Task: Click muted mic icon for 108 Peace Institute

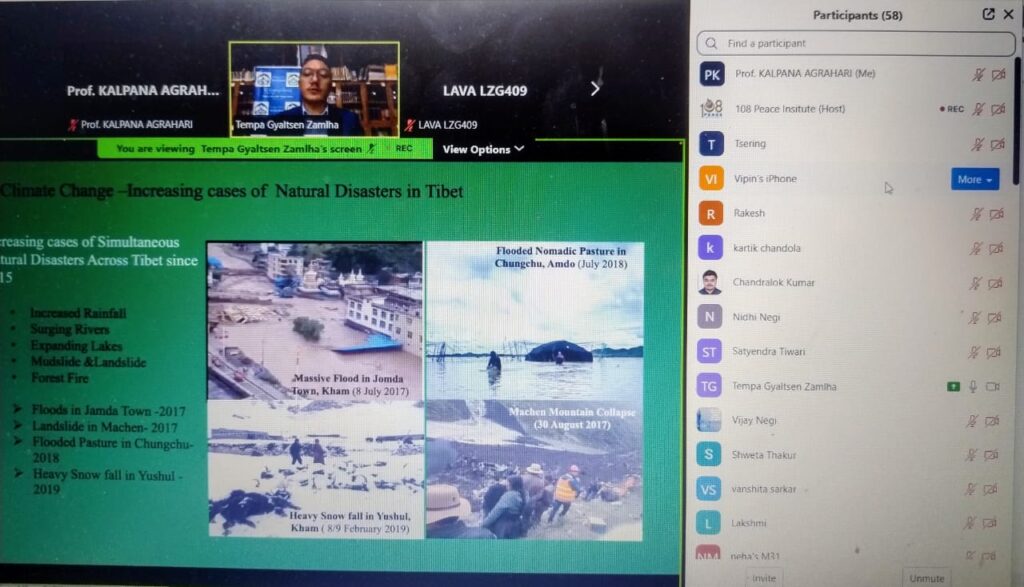Action: [x=977, y=109]
